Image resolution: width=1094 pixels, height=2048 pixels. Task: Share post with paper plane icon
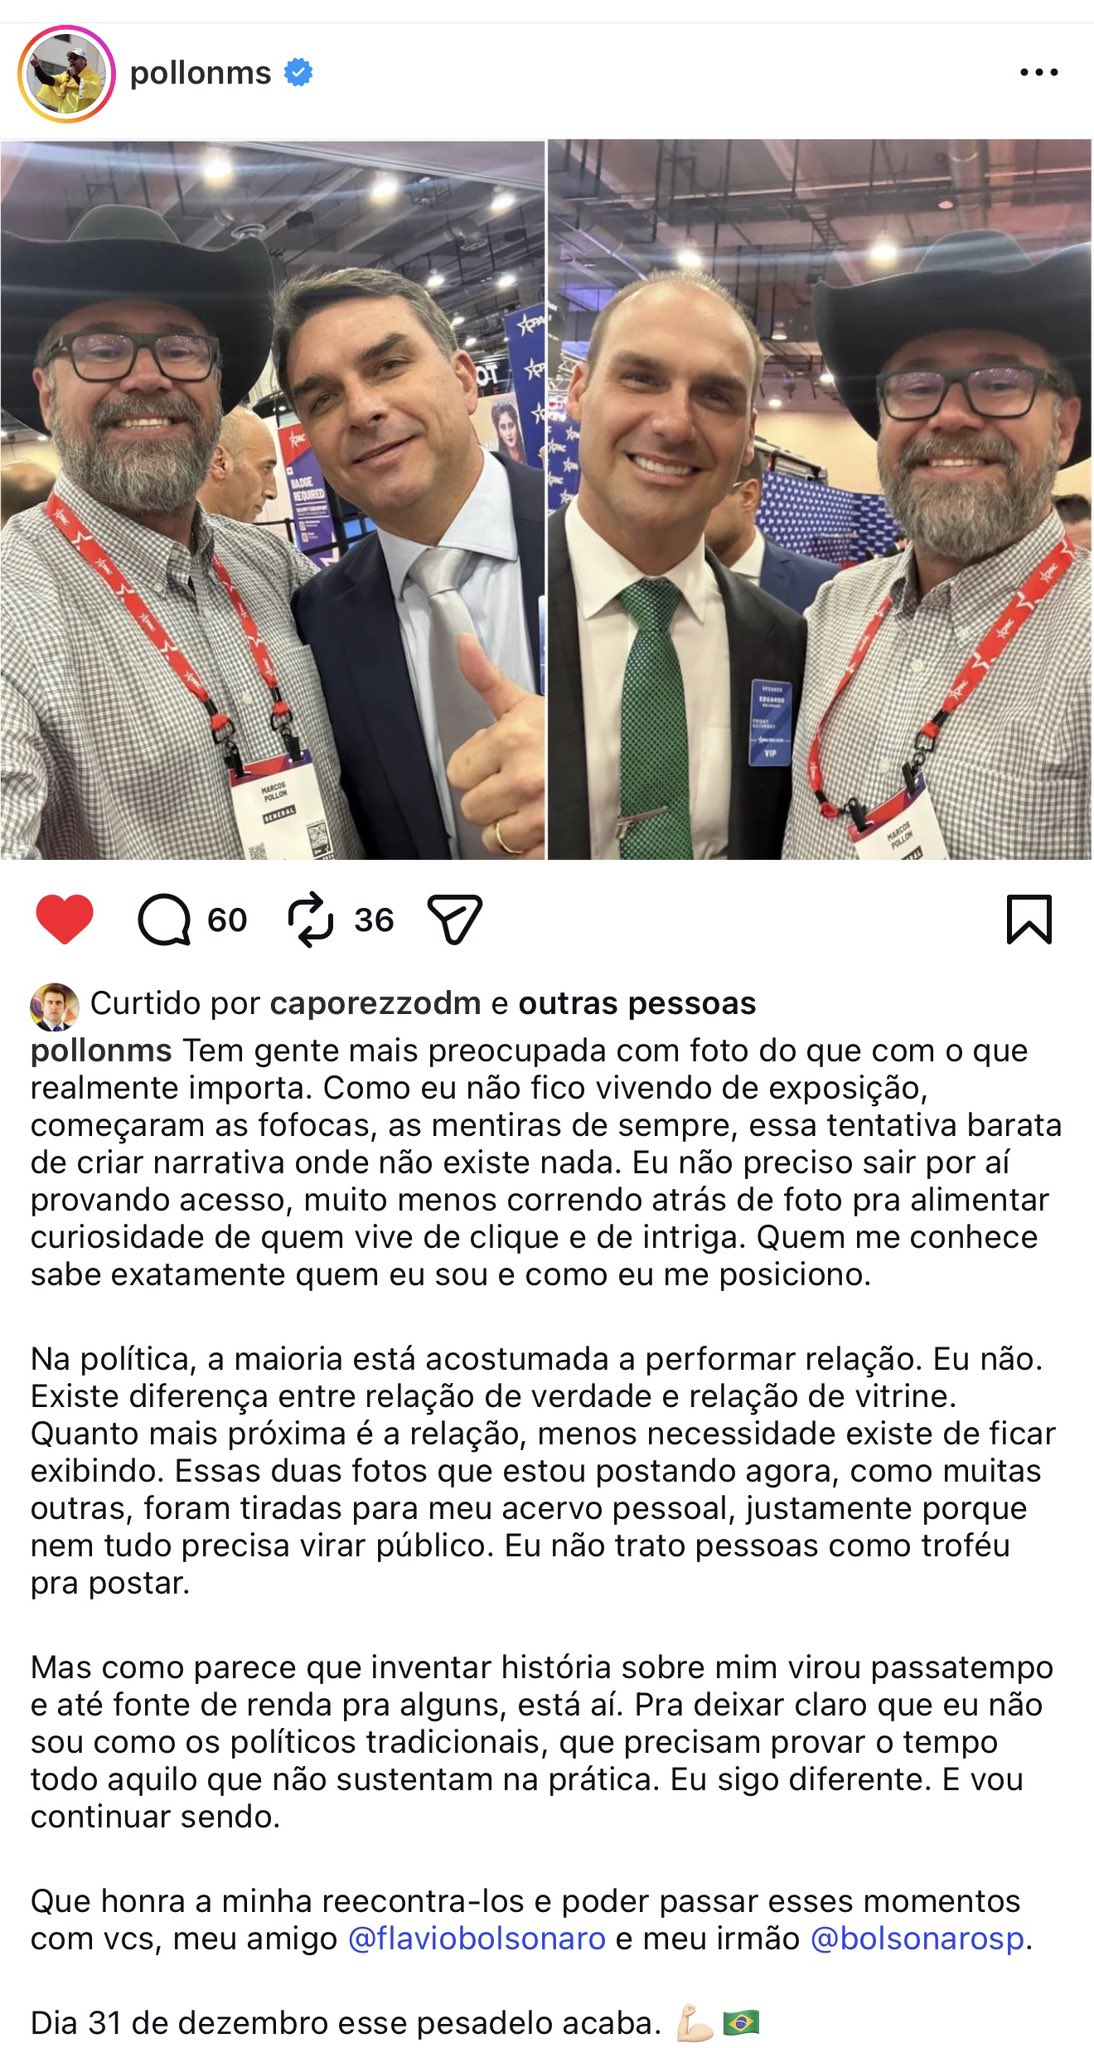[x=455, y=919]
